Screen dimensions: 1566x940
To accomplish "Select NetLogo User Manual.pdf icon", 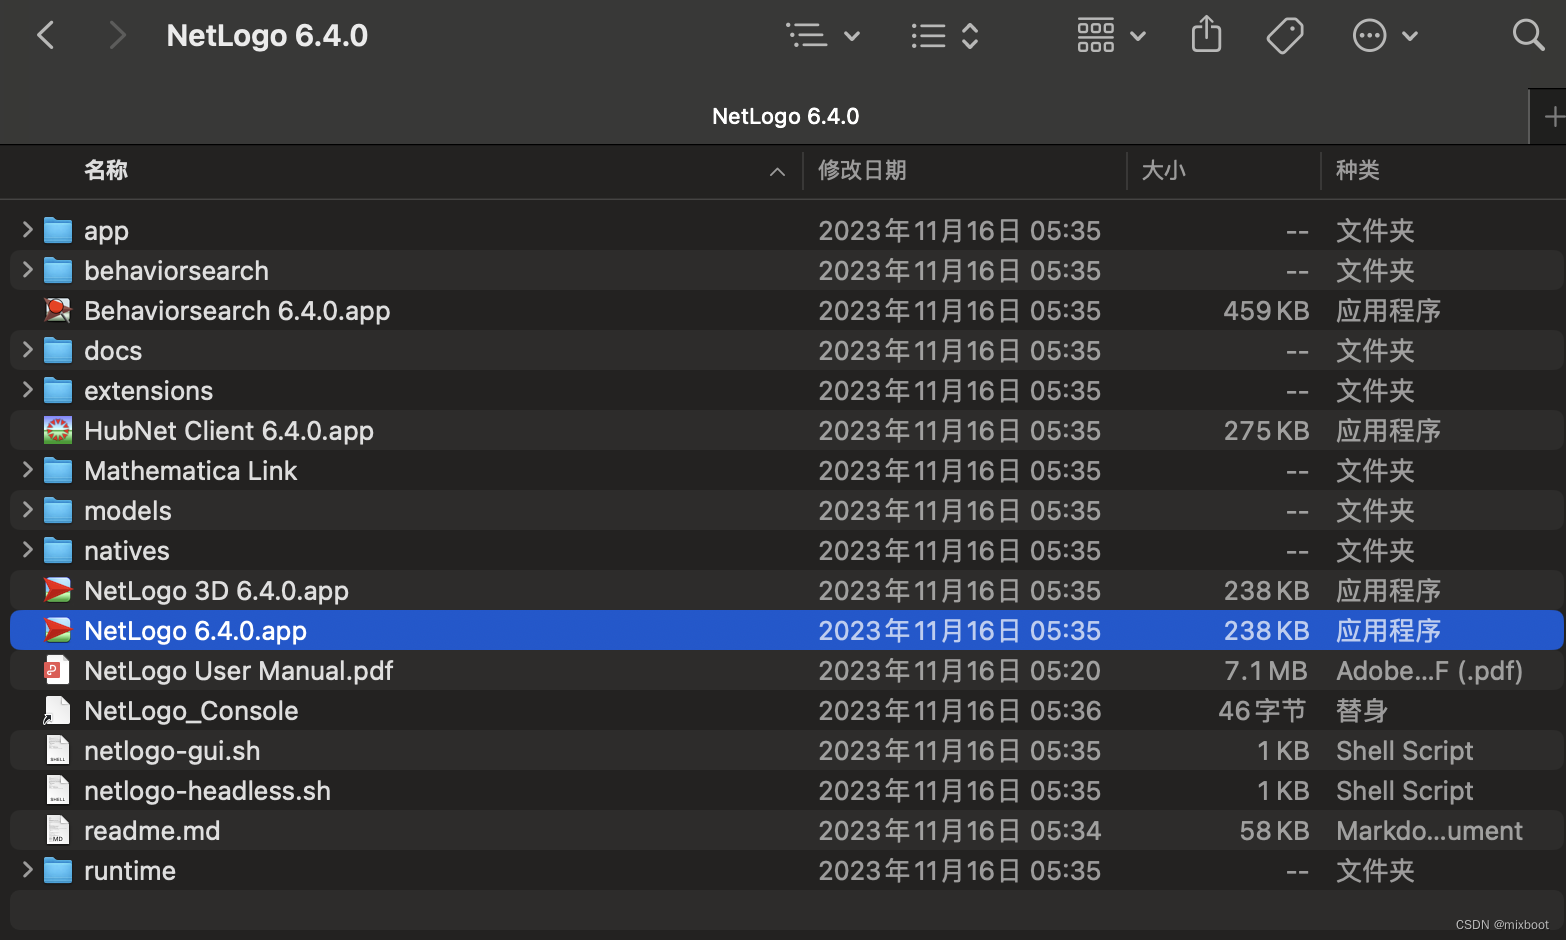I will click(x=58, y=670).
